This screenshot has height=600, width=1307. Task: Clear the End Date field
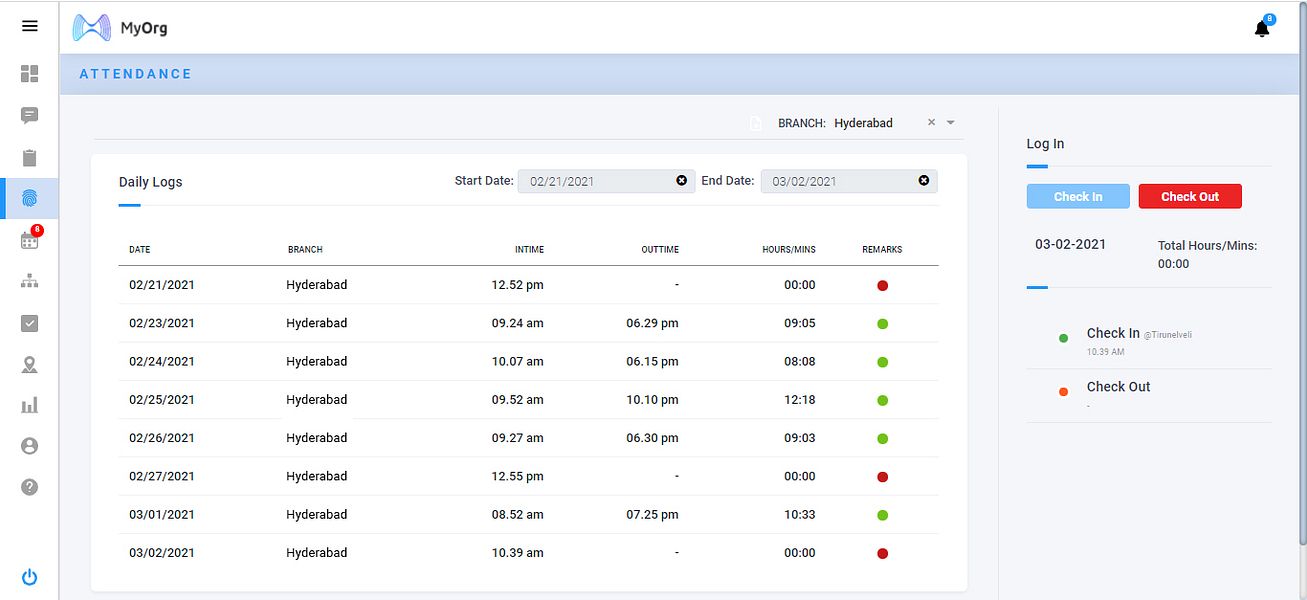tap(924, 180)
